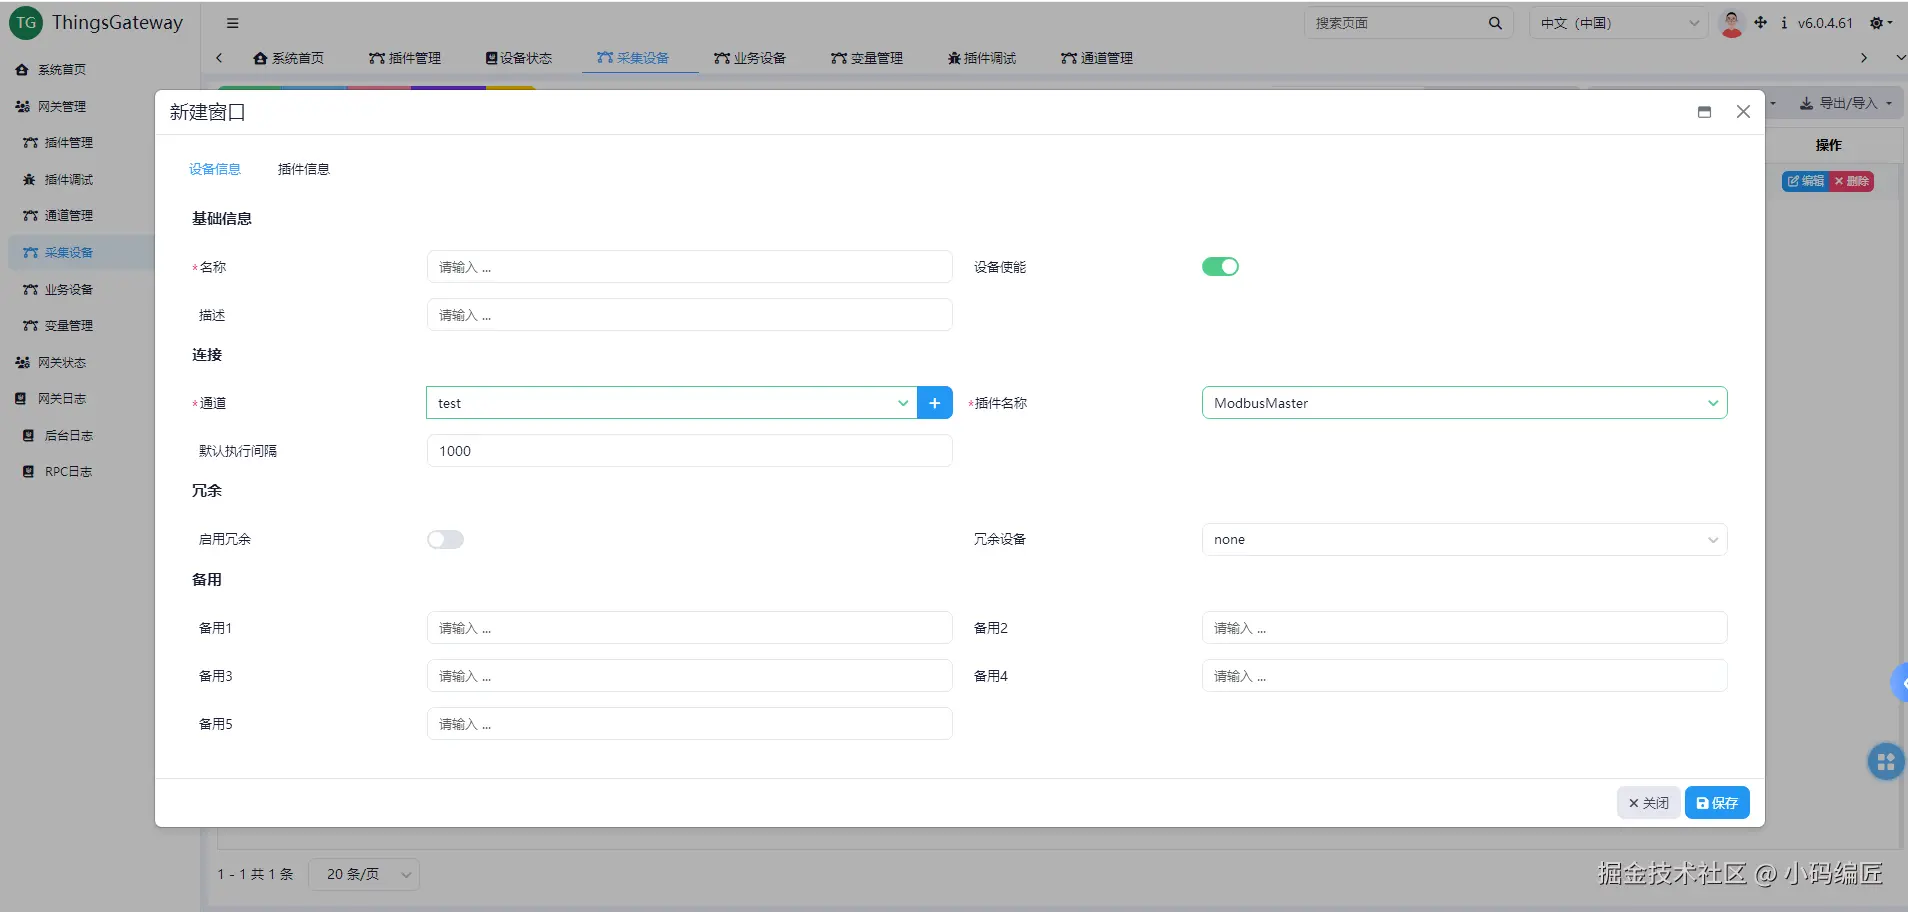Open the 设备状态 top tab
Viewport: 1908px width, 912px height.
[x=519, y=58]
